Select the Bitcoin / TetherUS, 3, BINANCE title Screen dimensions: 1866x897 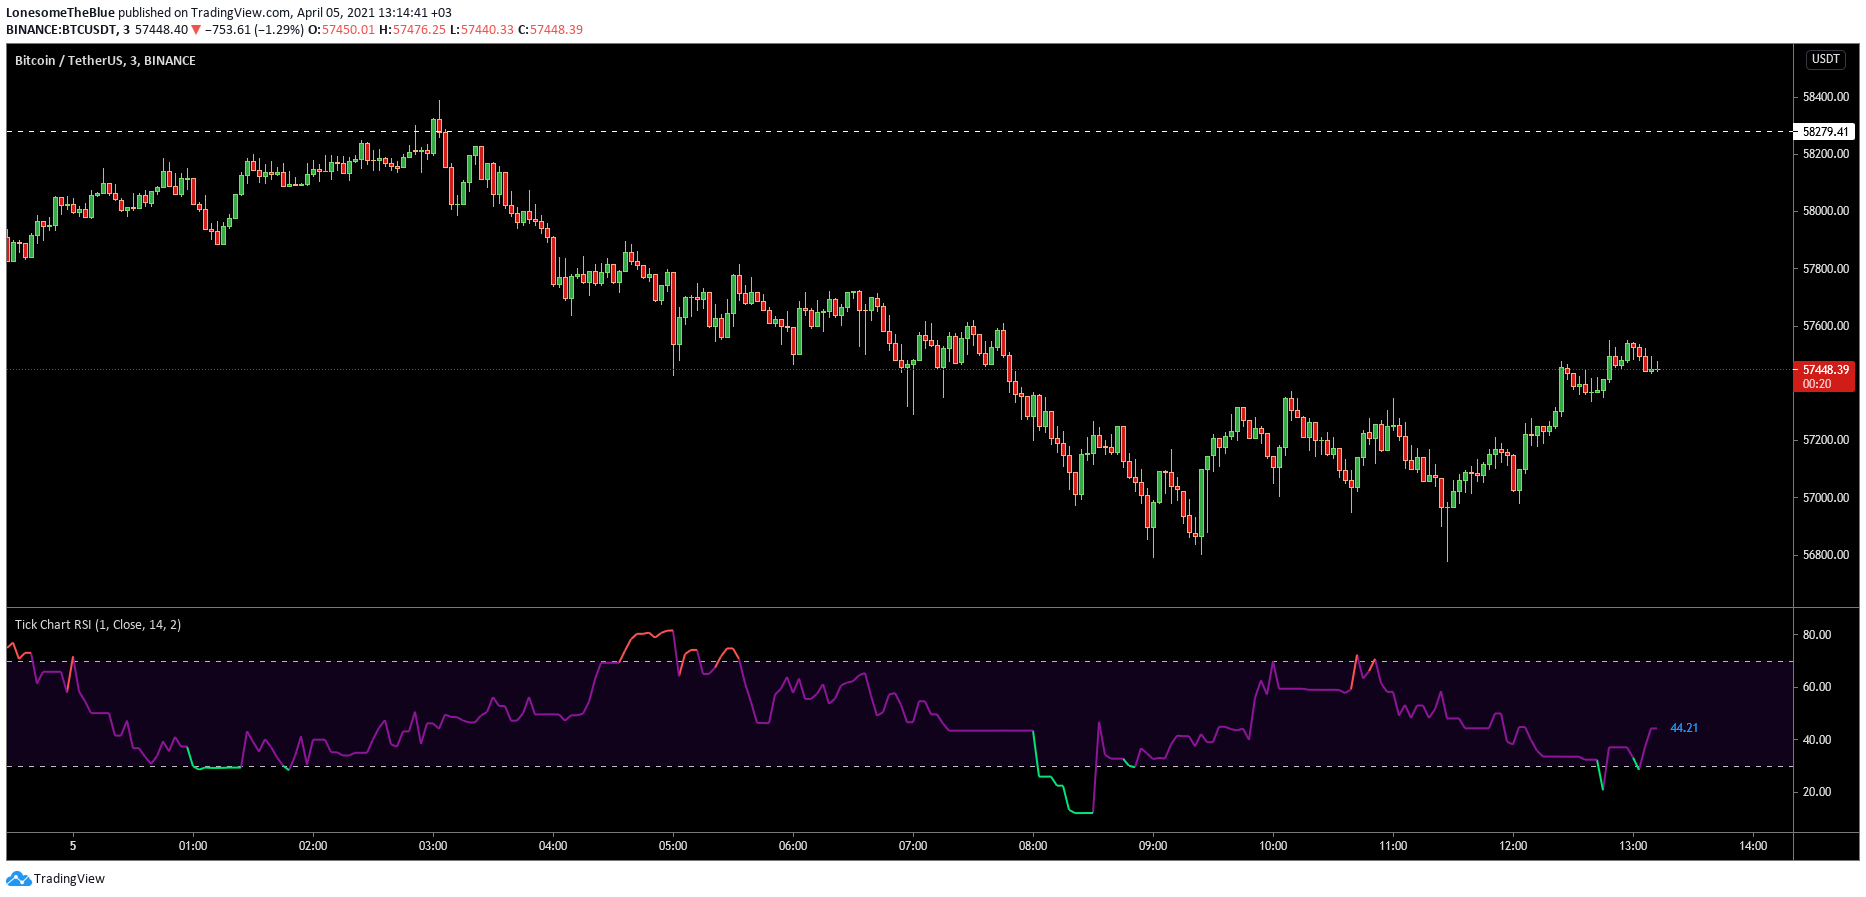click(105, 61)
